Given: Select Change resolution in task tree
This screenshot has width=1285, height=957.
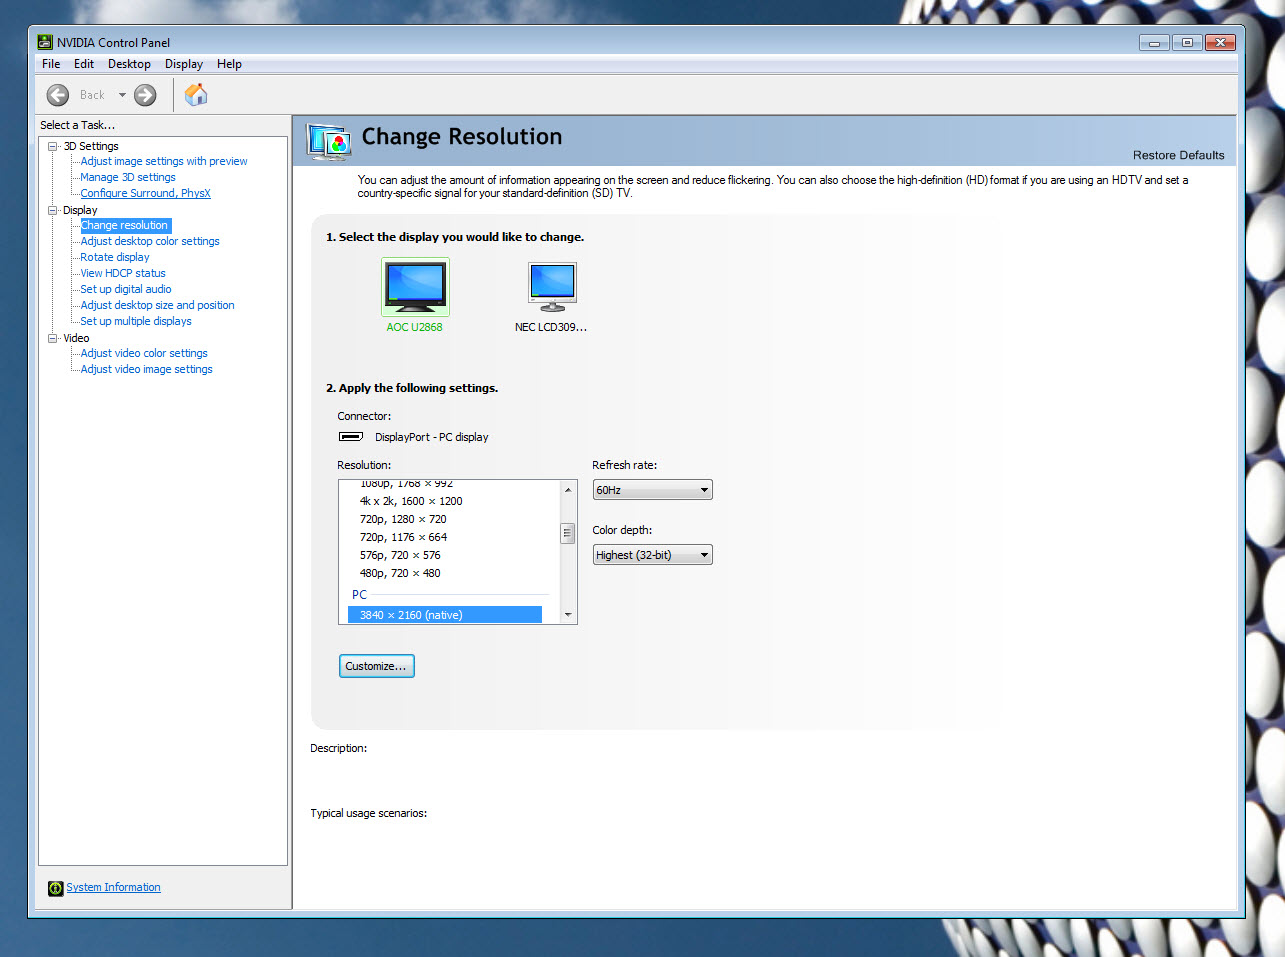Looking at the screenshot, I should point(125,225).
